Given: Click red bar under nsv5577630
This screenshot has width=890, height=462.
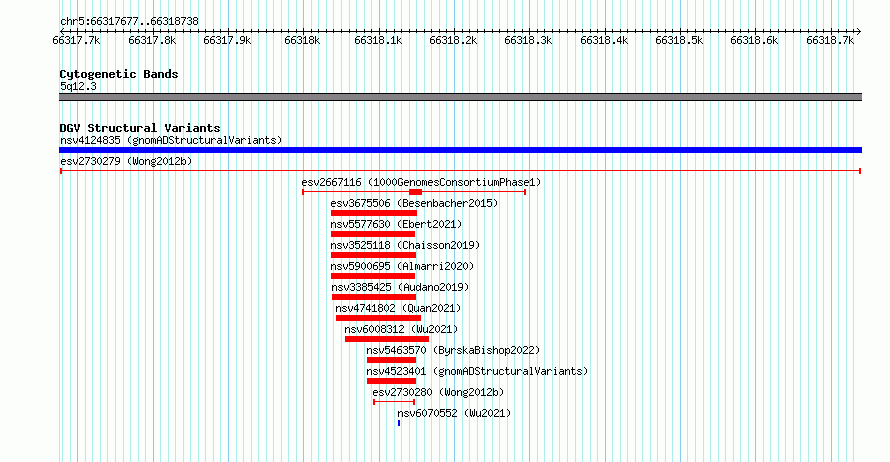Looking at the screenshot, I should (x=373, y=234).
